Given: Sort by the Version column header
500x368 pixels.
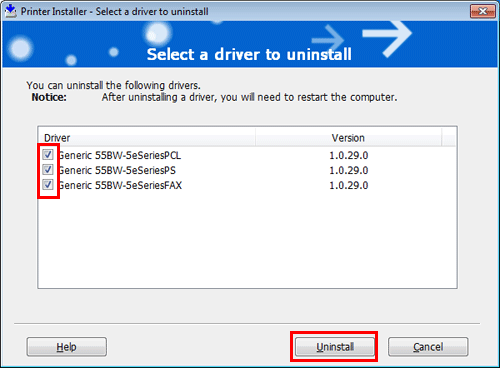Looking at the screenshot, I should [x=348, y=138].
